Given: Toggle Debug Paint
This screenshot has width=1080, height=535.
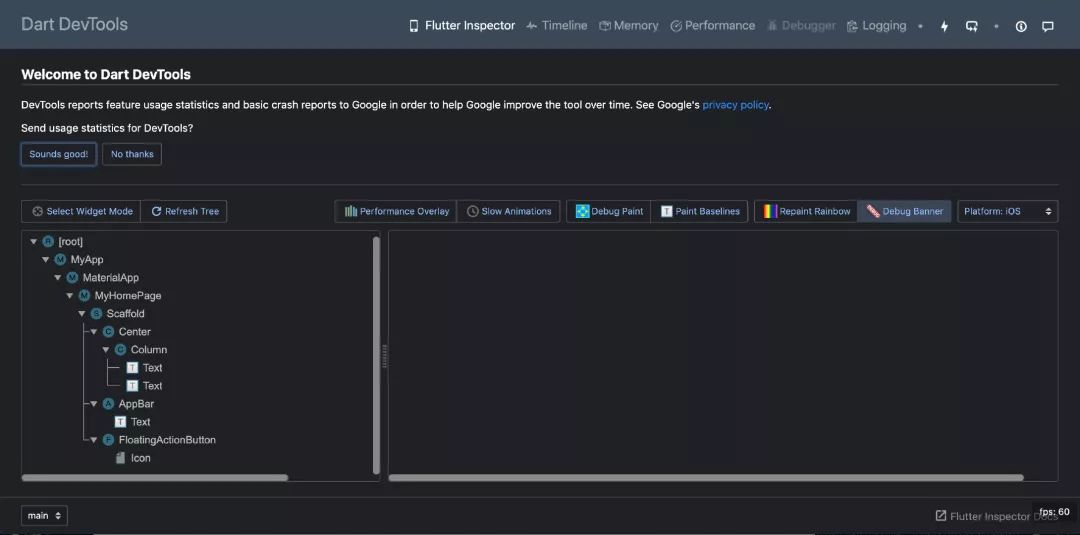Looking at the screenshot, I should (x=609, y=211).
